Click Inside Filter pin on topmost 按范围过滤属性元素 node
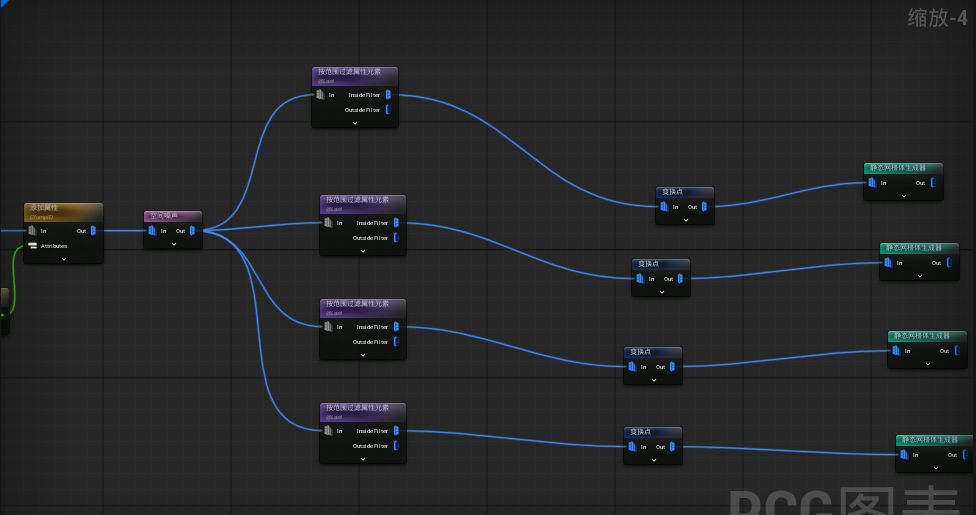 pos(388,95)
